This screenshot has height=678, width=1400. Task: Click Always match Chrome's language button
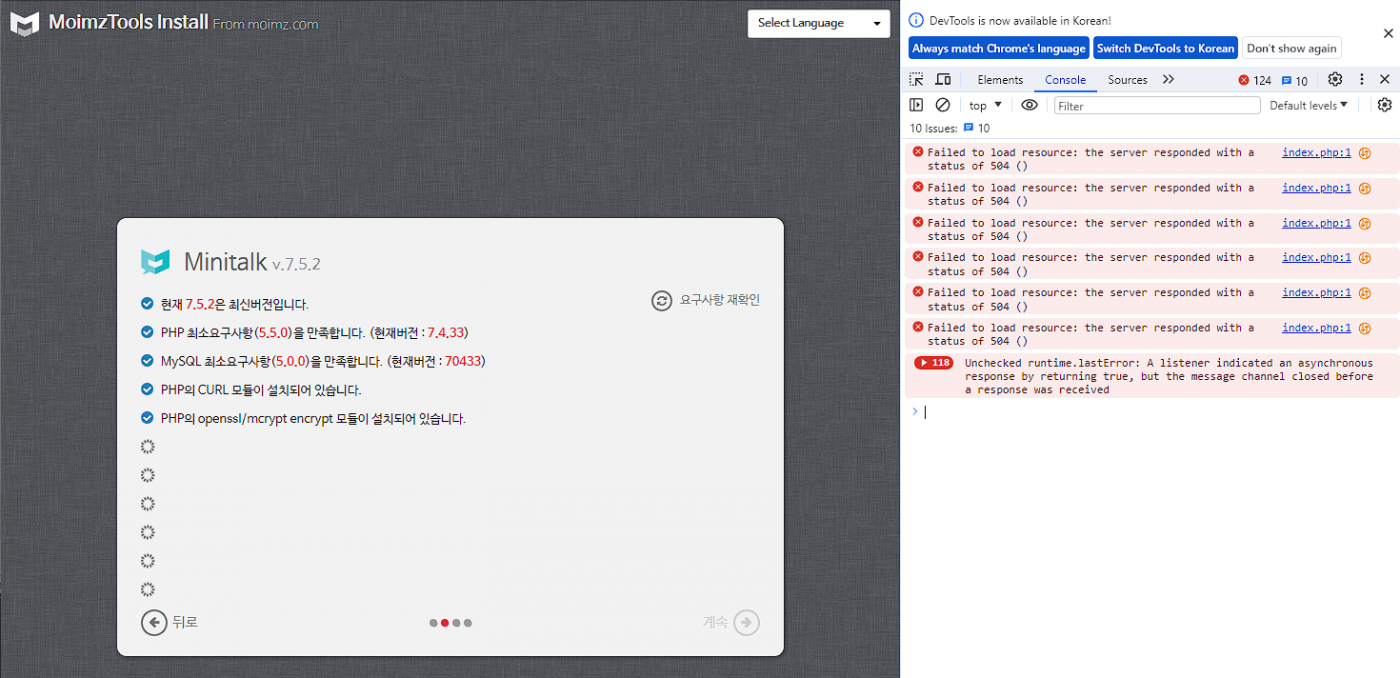(999, 48)
